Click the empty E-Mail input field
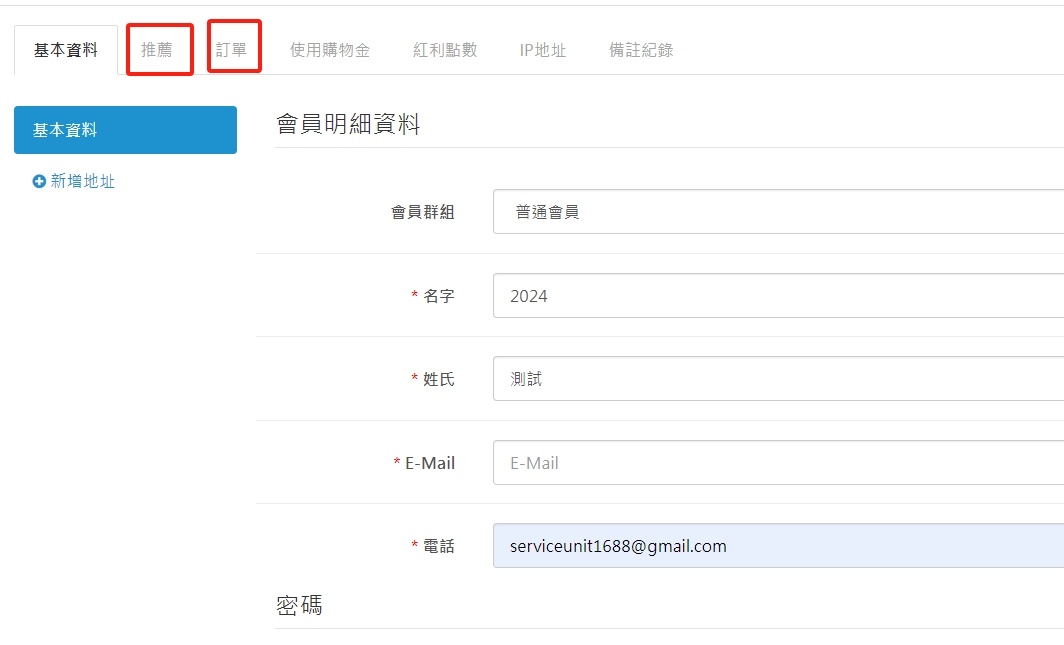This screenshot has height=645, width=1064. coord(778,463)
